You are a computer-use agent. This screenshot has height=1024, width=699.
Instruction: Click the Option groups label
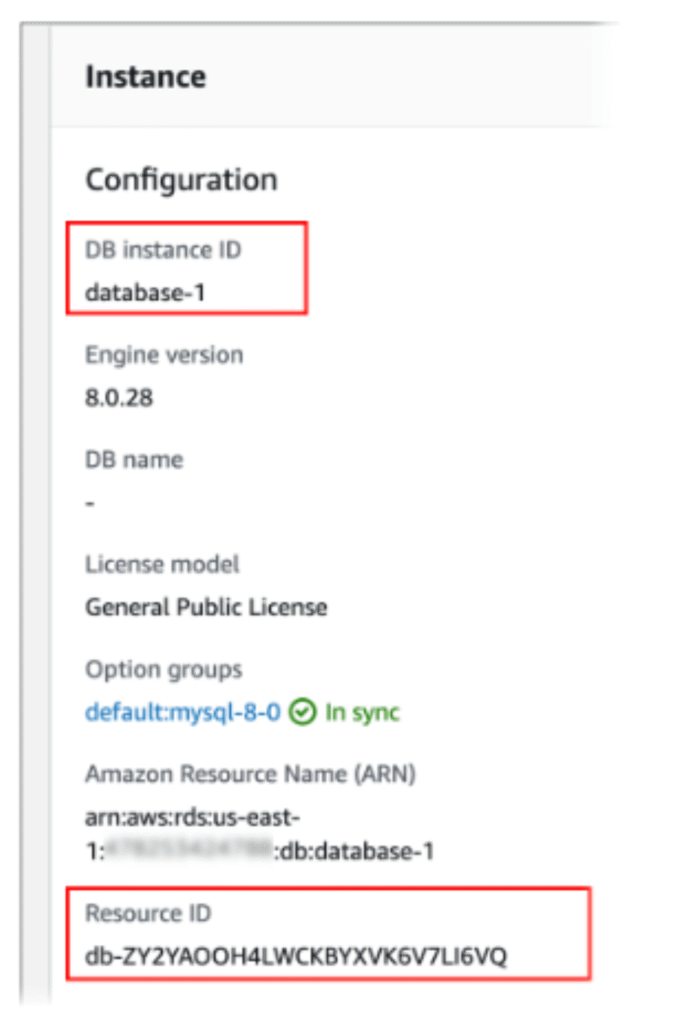(x=164, y=669)
